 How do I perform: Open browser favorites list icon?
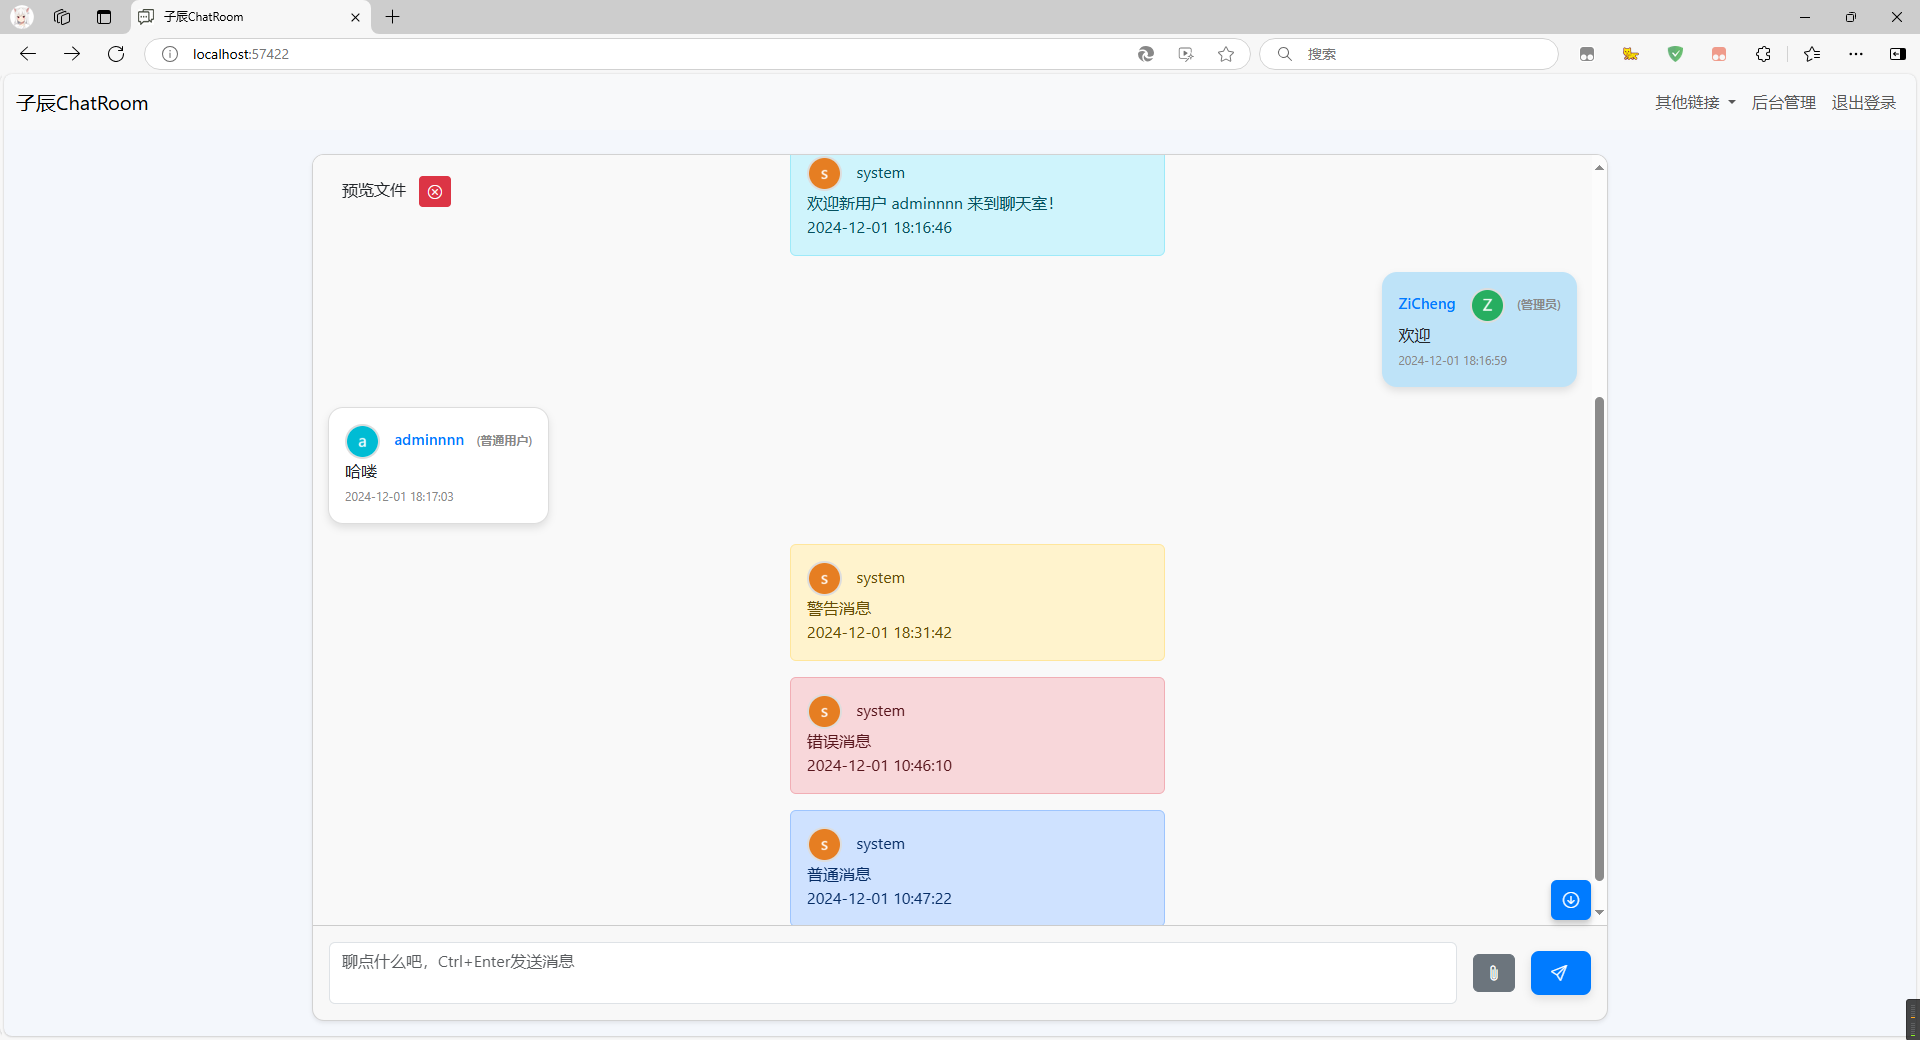1812,54
